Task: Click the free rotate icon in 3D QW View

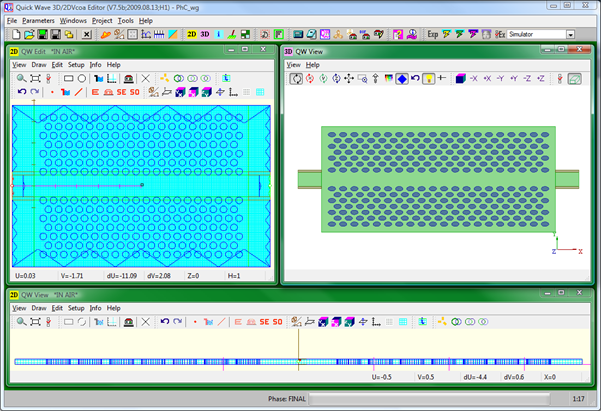Action: point(295,78)
